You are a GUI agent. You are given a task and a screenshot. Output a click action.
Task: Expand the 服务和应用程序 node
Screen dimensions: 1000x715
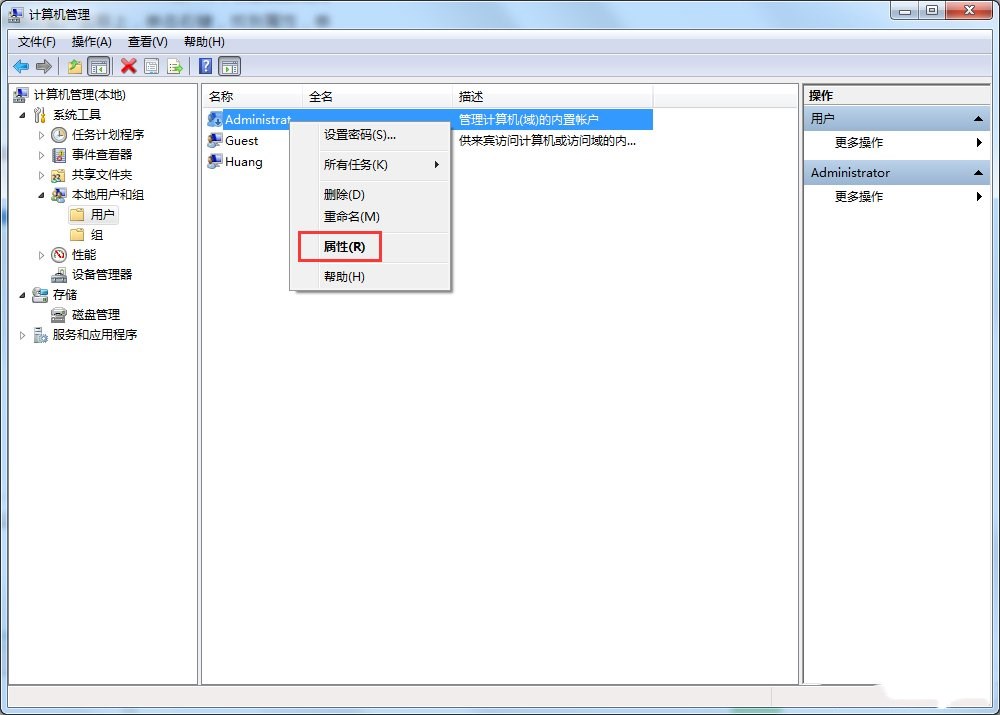[x=22, y=335]
